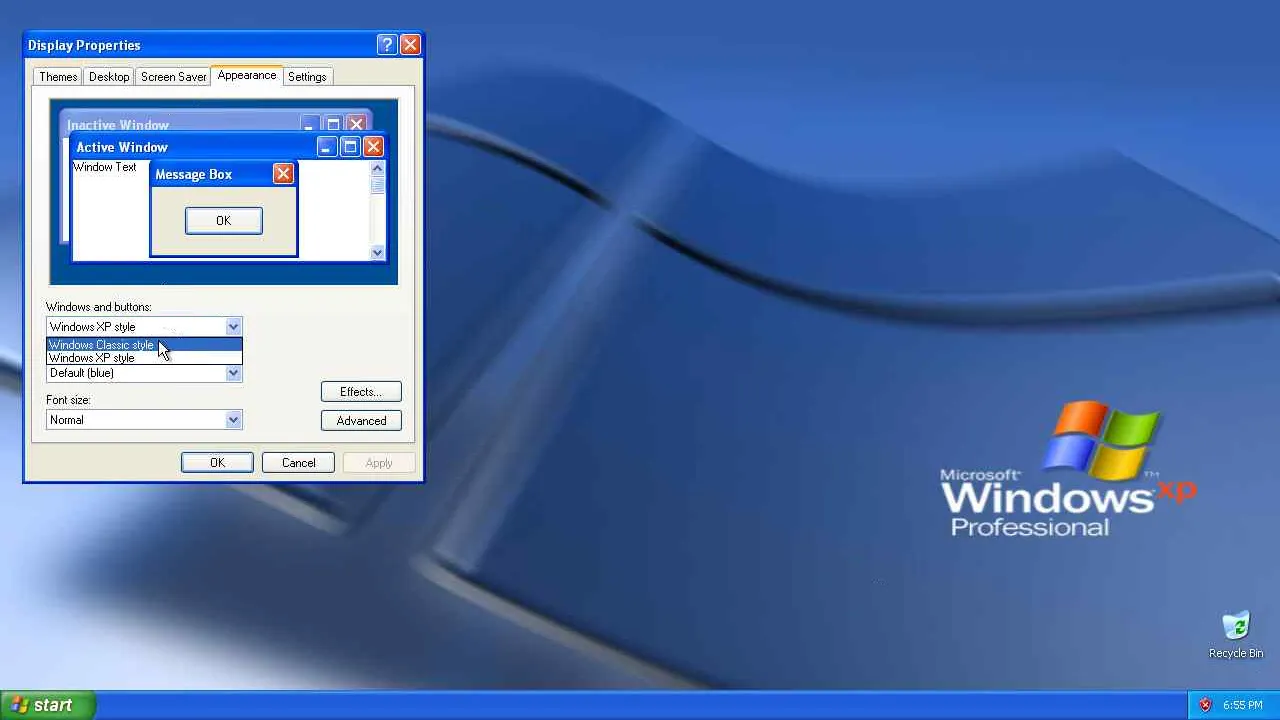1280x720 pixels.
Task: Click the 'Window Text' sample text
Action: click(x=105, y=168)
